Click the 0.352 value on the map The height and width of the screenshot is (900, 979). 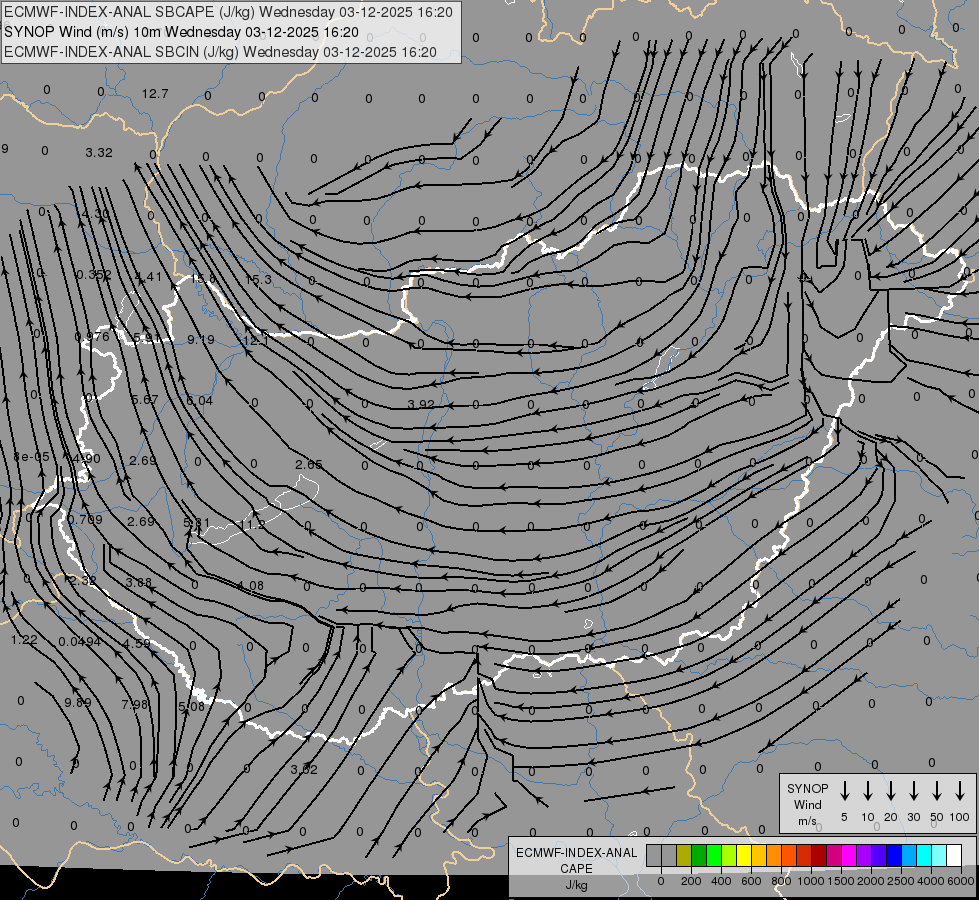[x=94, y=275]
